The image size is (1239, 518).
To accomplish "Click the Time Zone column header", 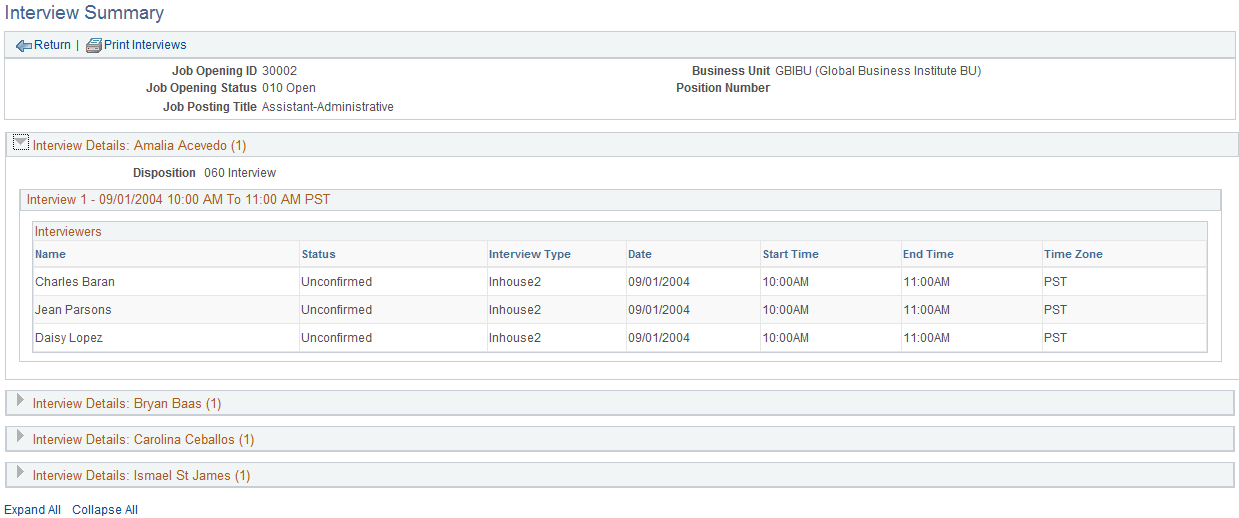I will (1073, 254).
